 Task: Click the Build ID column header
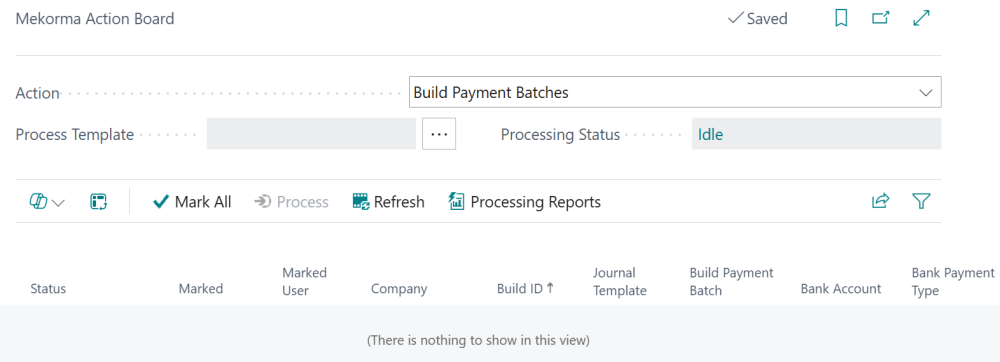coord(526,288)
